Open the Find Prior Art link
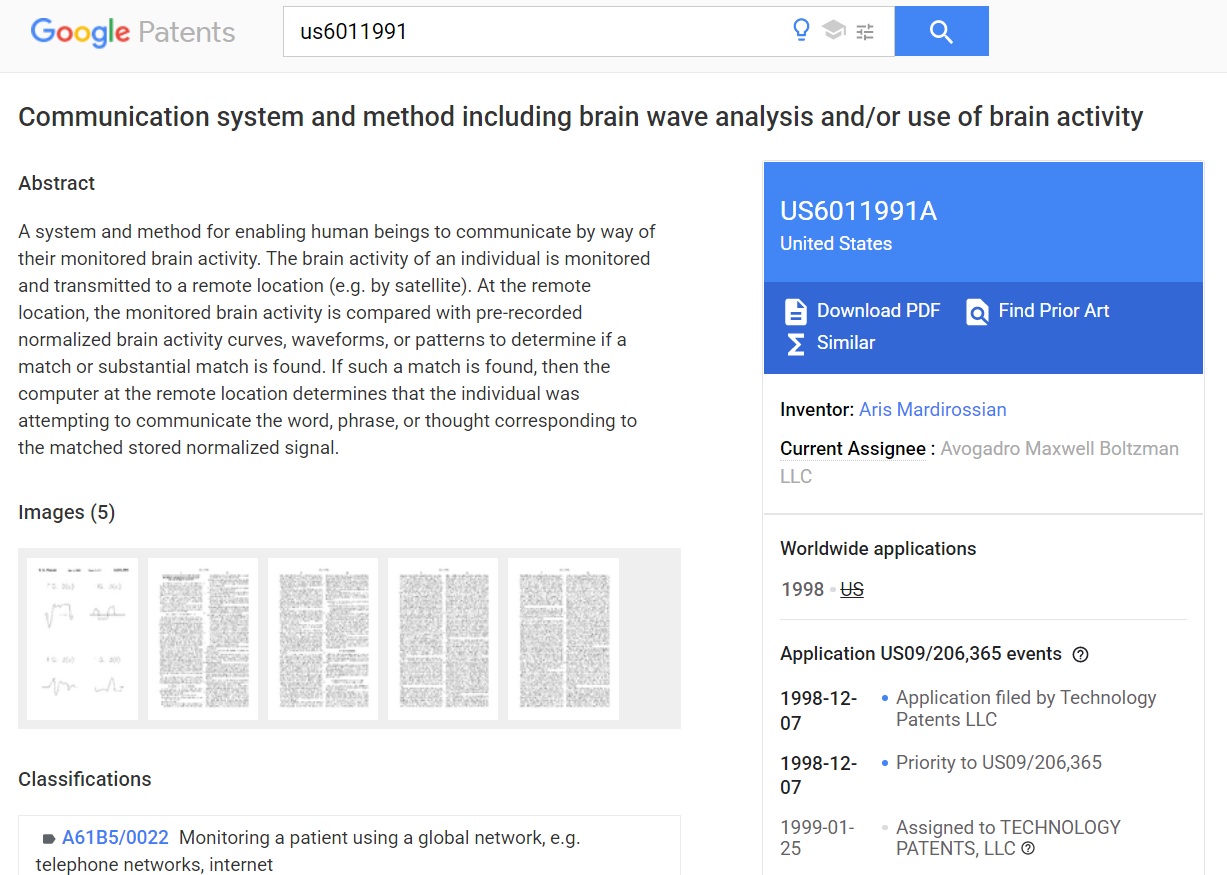The image size is (1227, 875). click(x=1054, y=311)
